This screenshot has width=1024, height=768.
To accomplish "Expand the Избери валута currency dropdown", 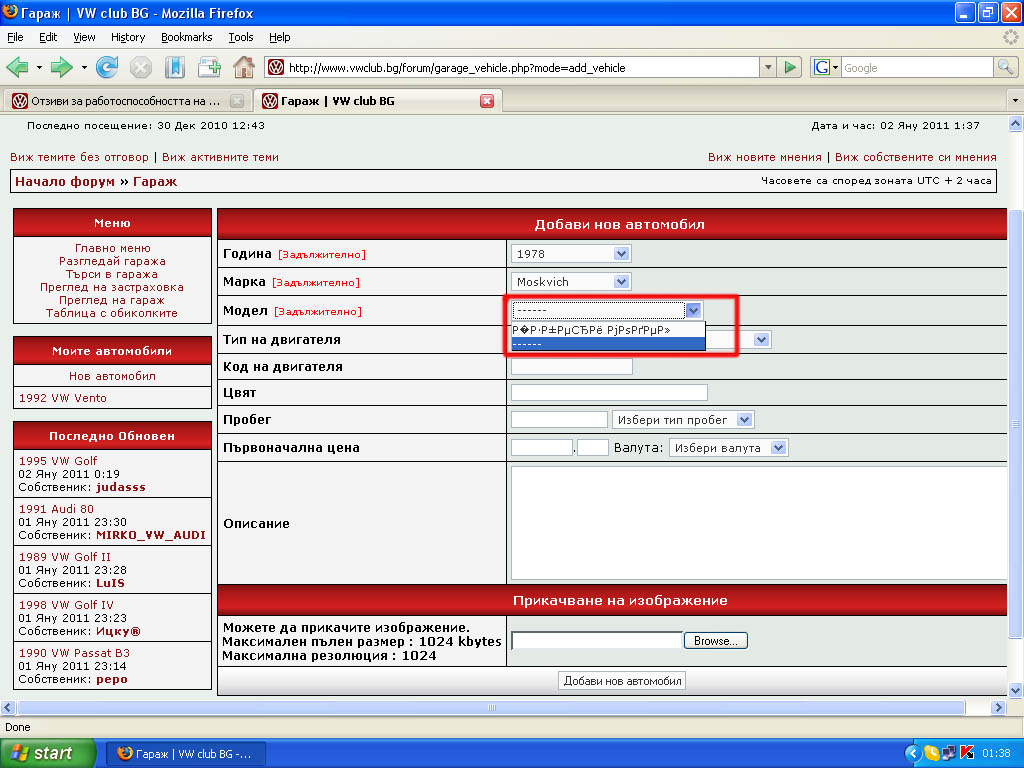I will coord(728,448).
